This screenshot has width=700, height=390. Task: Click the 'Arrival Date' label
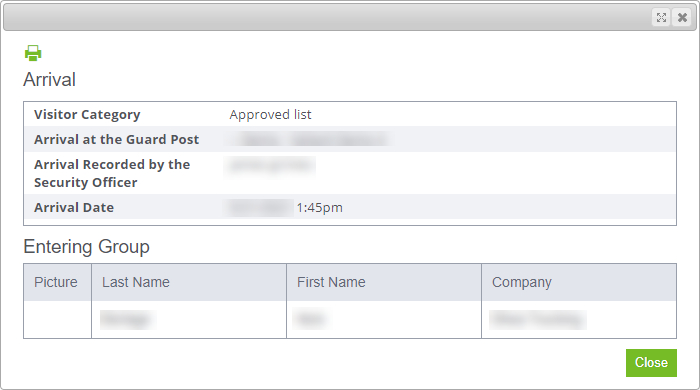tap(74, 207)
